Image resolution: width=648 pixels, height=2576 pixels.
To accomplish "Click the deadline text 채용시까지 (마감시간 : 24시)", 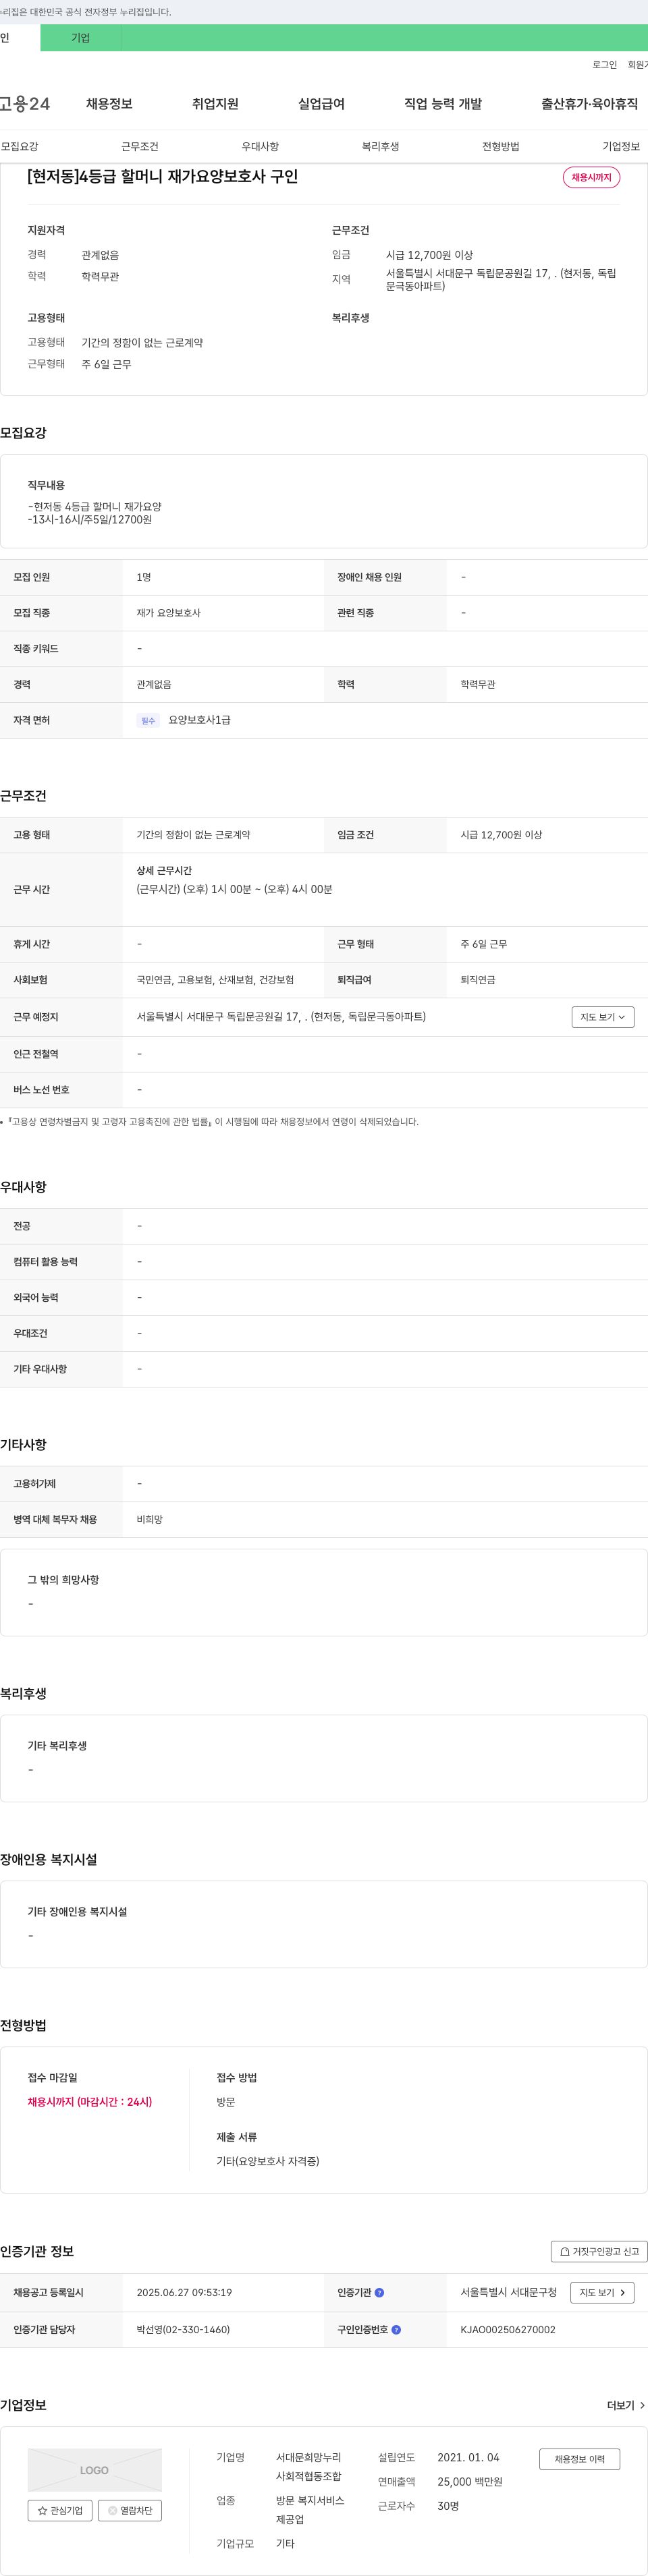I will pos(90,2102).
